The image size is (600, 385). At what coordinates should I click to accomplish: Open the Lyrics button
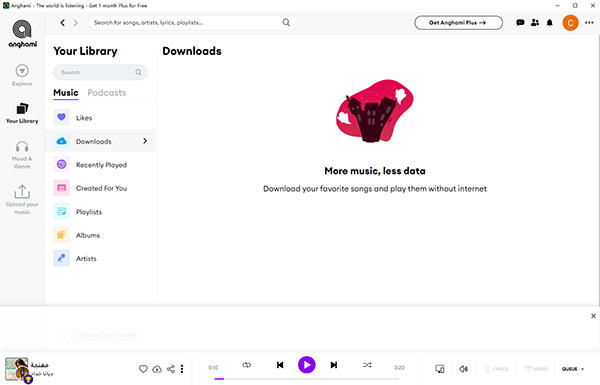pos(496,369)
